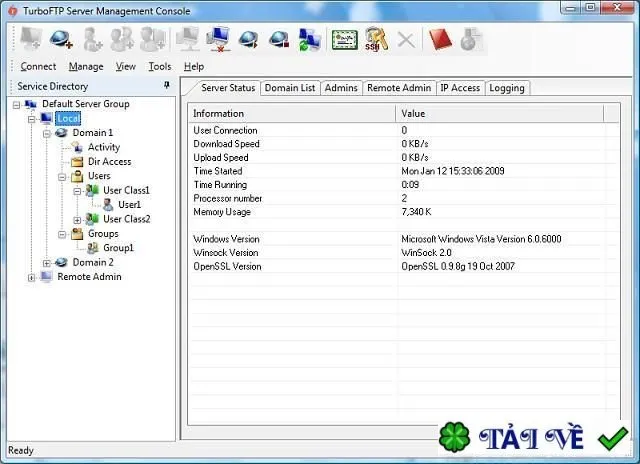Open the Manage menu
Viewport: 640px width, 464px height.
[86, 67]
